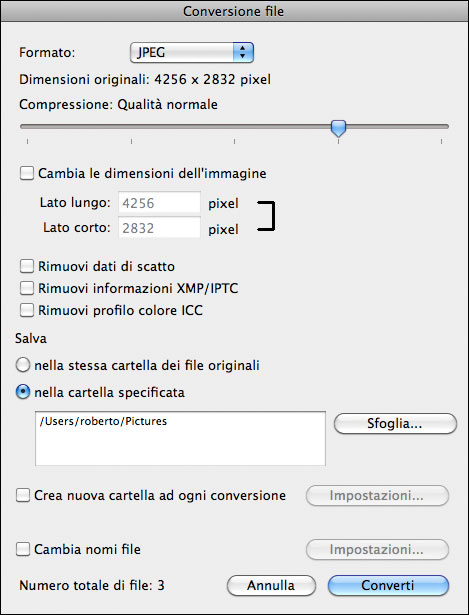Enable Crea nuova cartella ad ogni conversione
469x615 pixels.
(23, 495)
